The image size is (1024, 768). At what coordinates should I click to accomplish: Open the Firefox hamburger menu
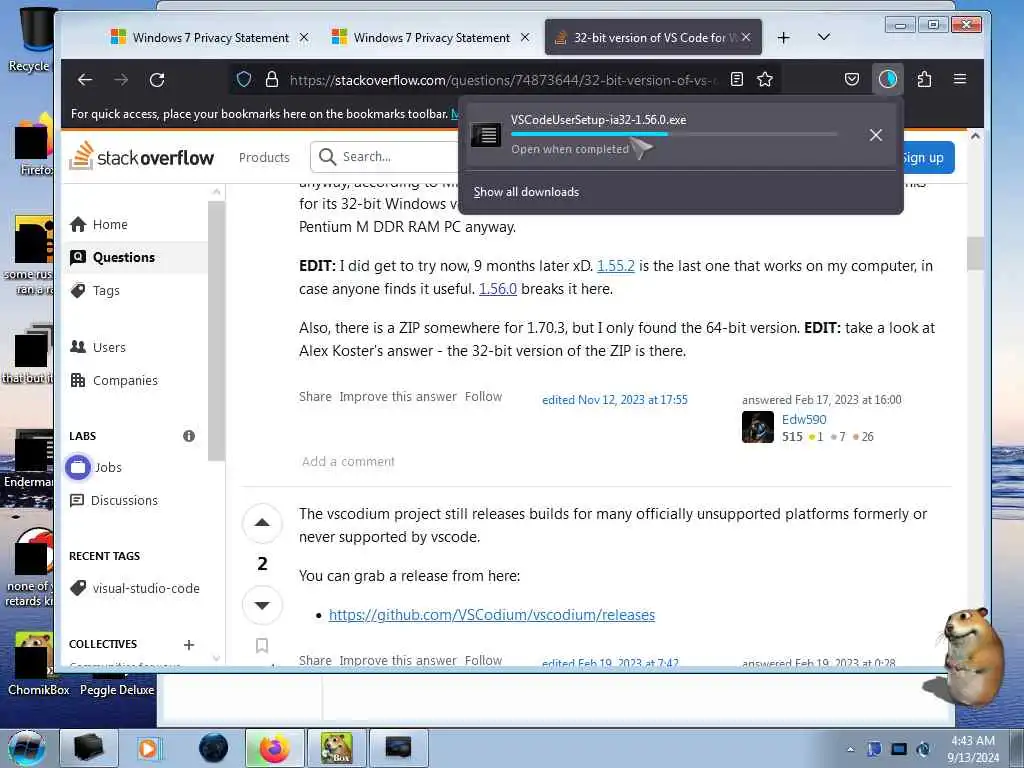(960, 79)
